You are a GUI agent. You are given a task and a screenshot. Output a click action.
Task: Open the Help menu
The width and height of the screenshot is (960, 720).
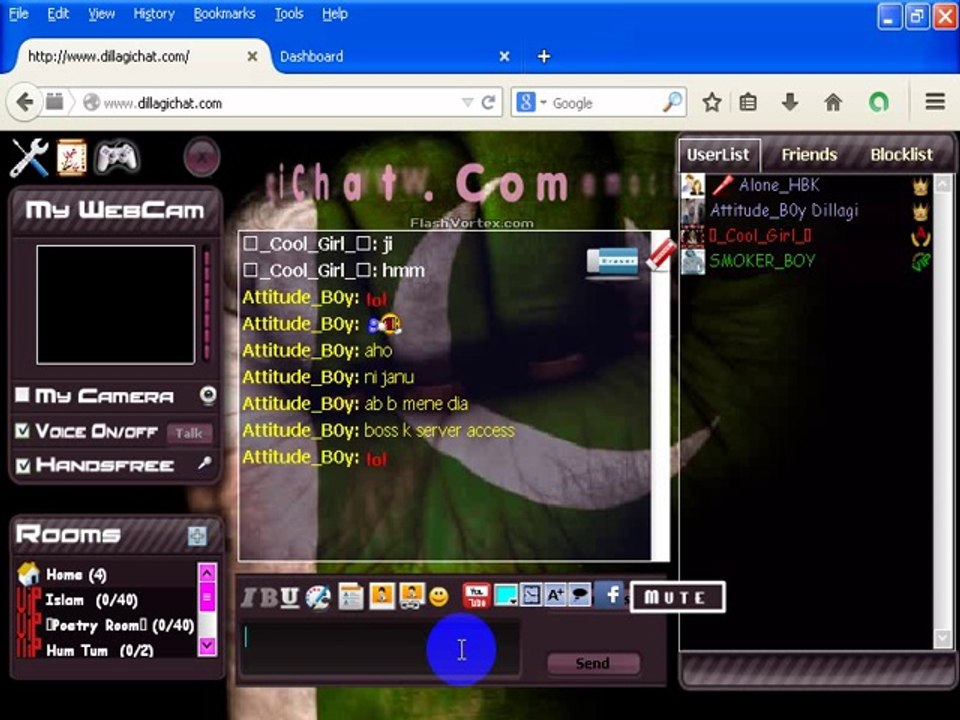pos(335,13)
